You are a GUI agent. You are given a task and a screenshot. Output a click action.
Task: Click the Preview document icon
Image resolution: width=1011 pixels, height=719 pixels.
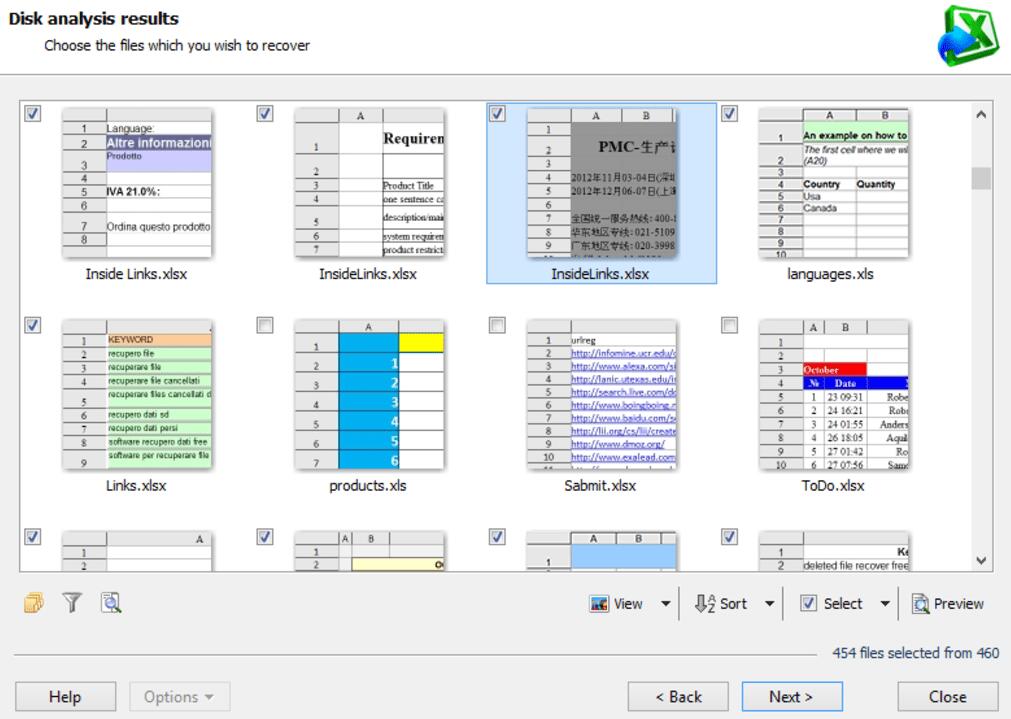[x=920, y=604]
